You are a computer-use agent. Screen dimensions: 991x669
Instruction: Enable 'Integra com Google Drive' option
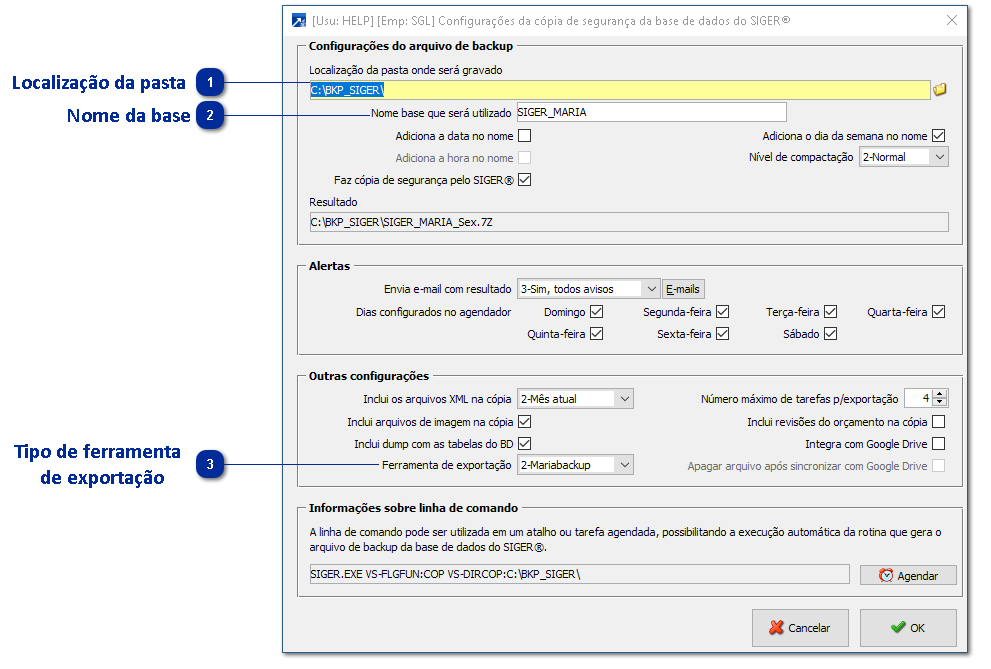[x=938, y=444]
